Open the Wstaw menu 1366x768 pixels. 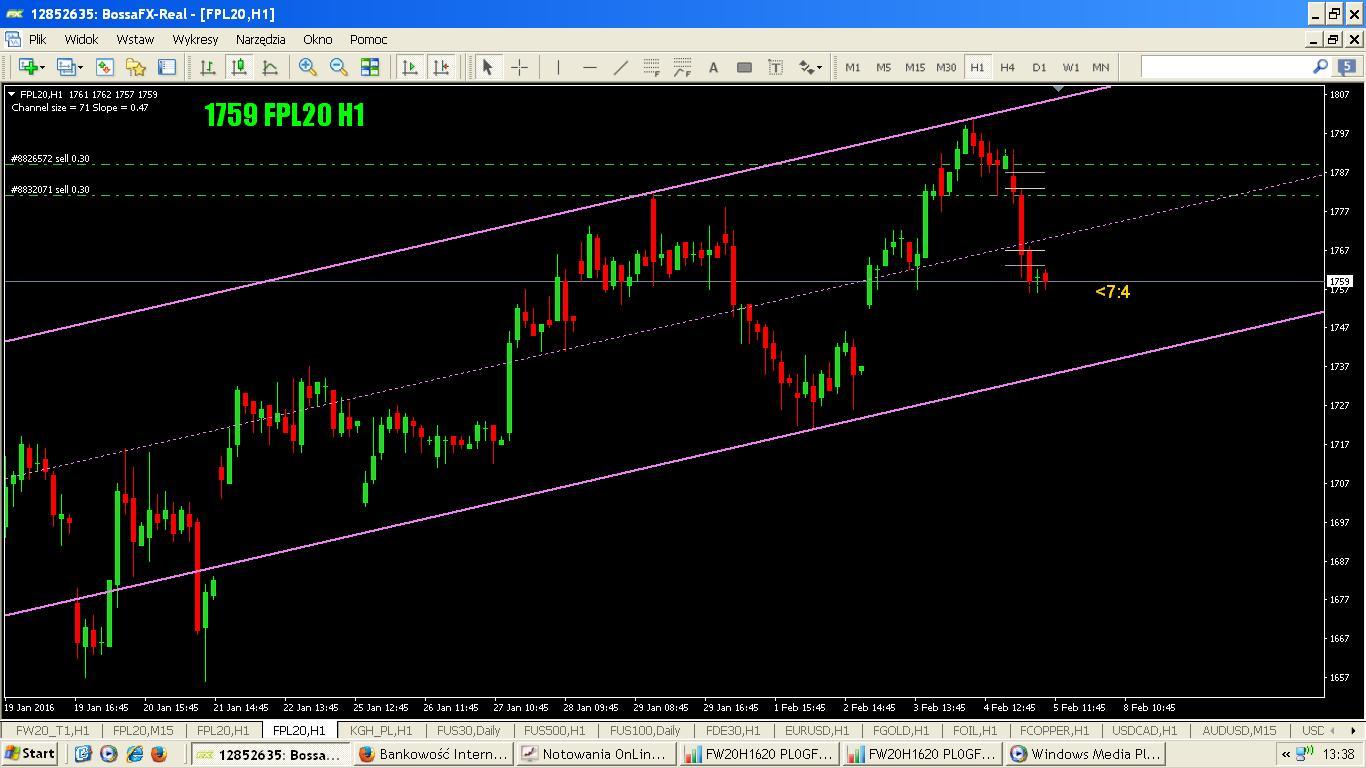(x=135, y=39)
